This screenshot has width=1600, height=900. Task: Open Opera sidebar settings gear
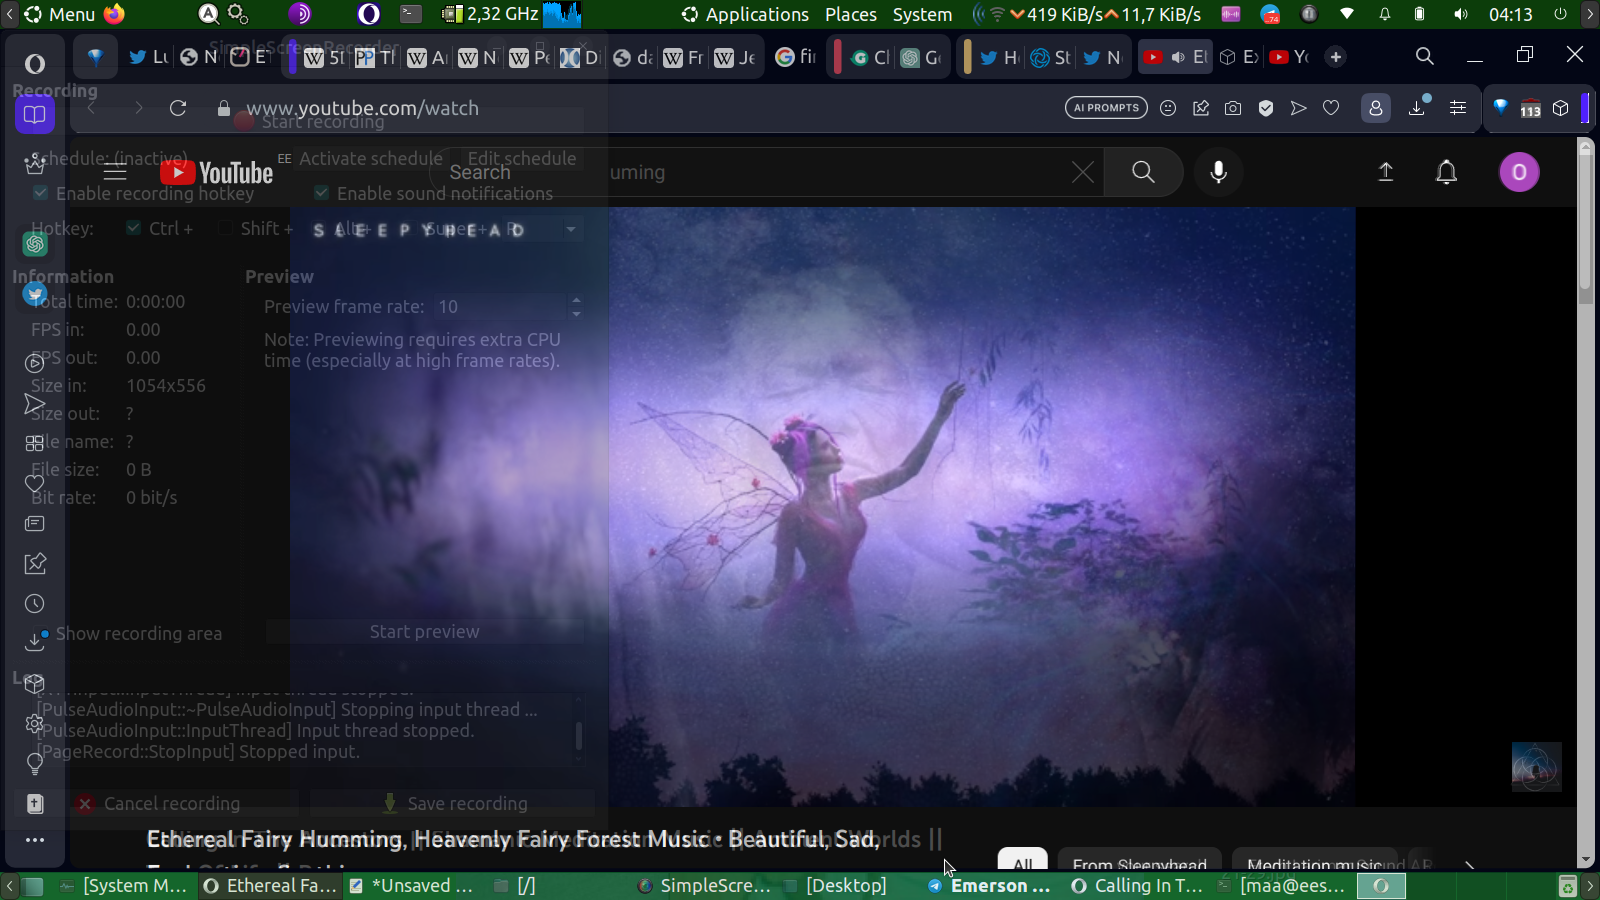click(x=35, y=723)
